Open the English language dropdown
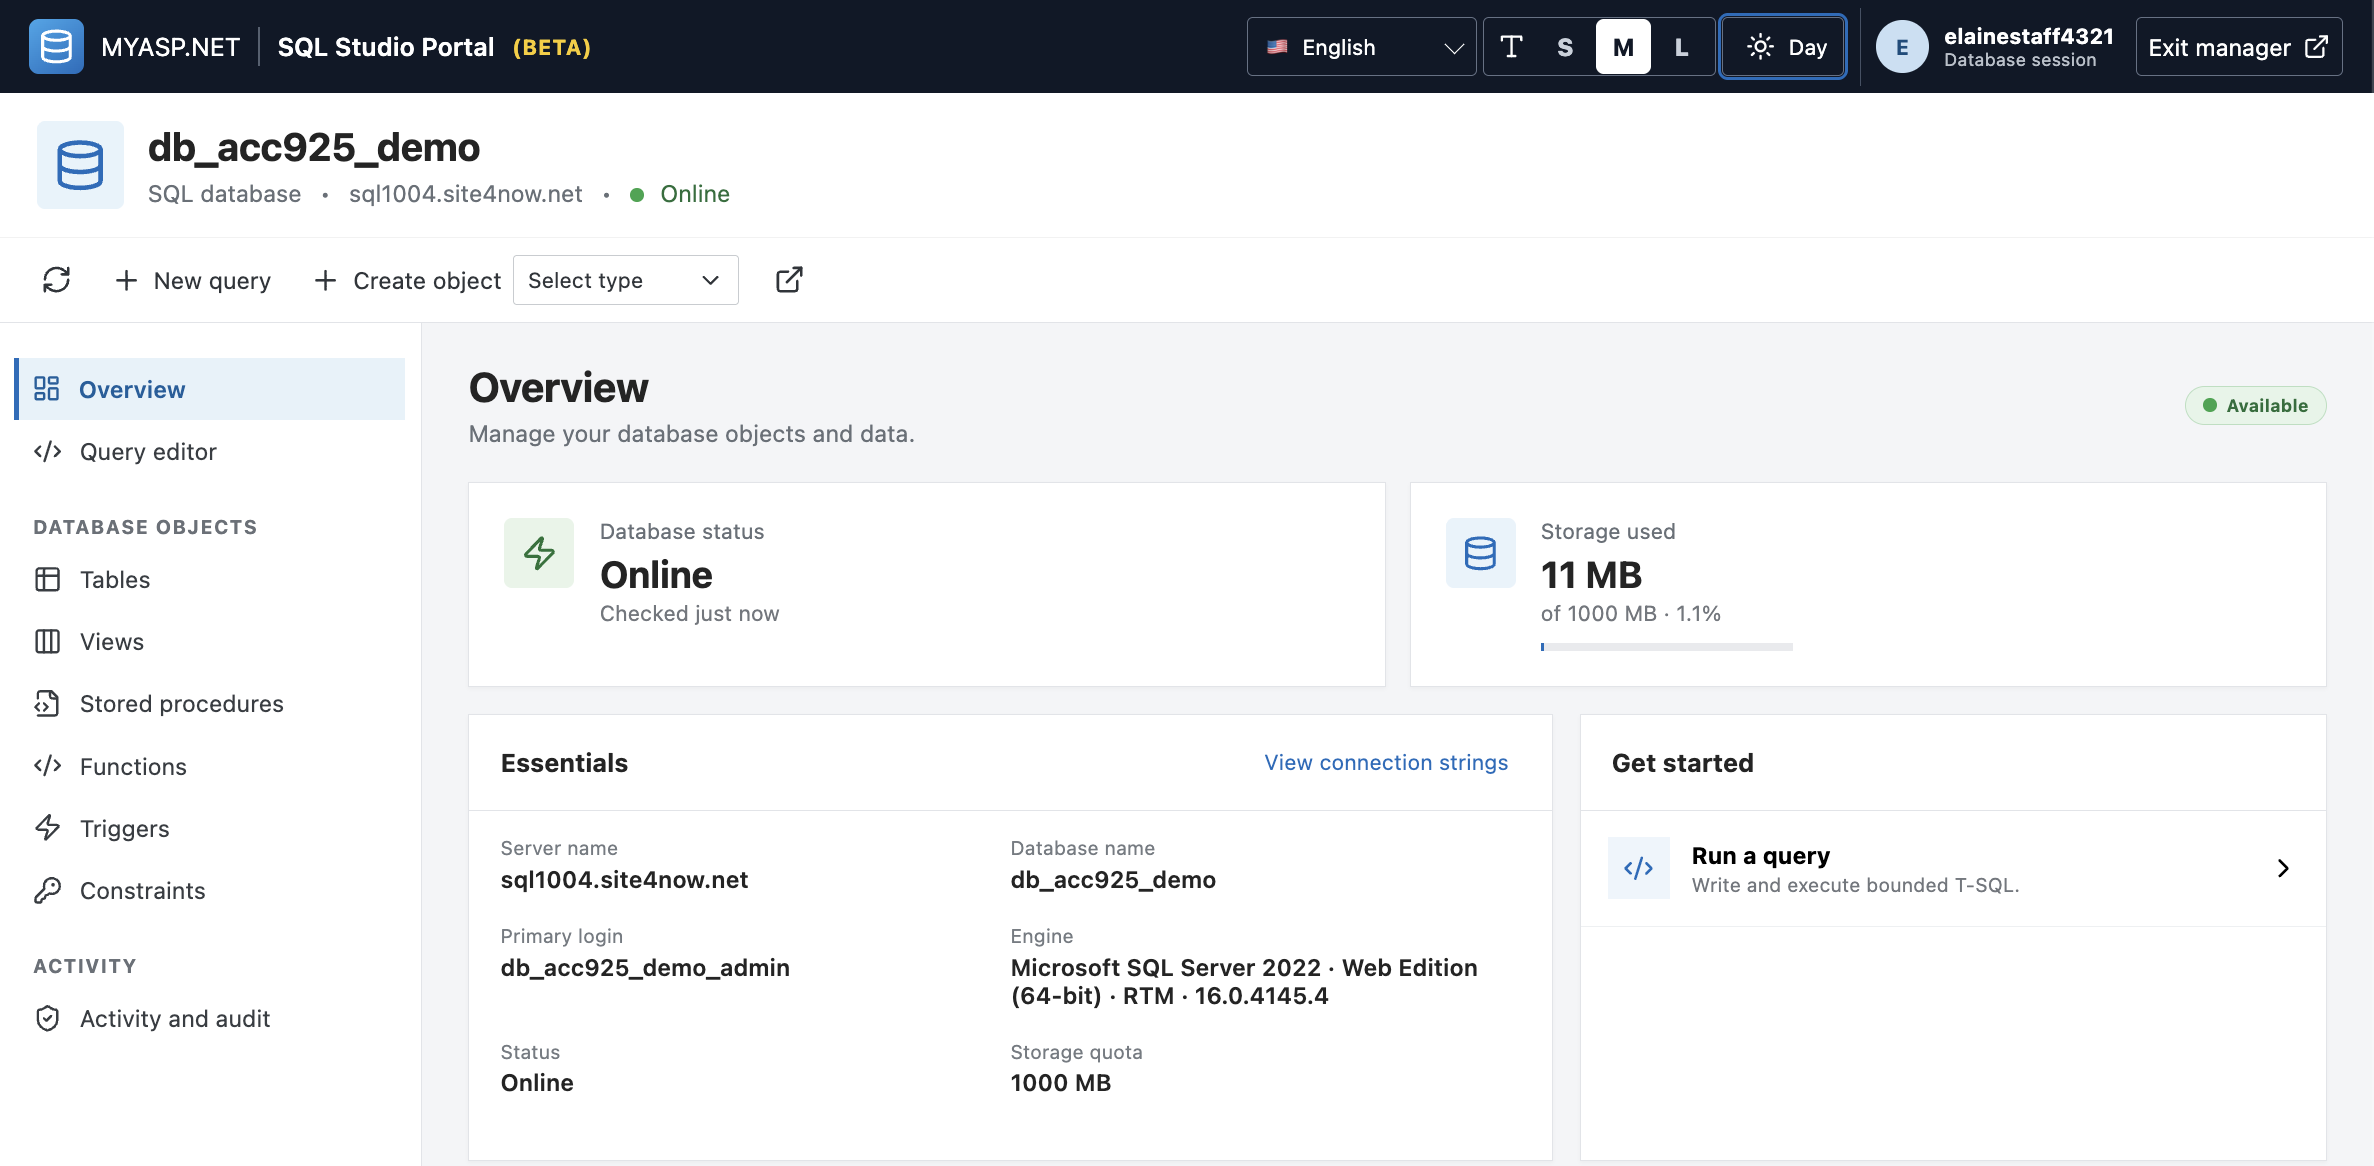This screenshot has height=1166, width=2374. (x=1361, y=47)
